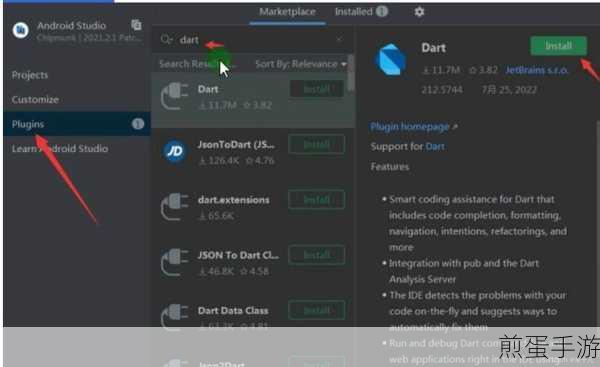600x367 pixels.
Task: Click the 11.7M downloads count in details pane
Action: (x=441, y=70)
